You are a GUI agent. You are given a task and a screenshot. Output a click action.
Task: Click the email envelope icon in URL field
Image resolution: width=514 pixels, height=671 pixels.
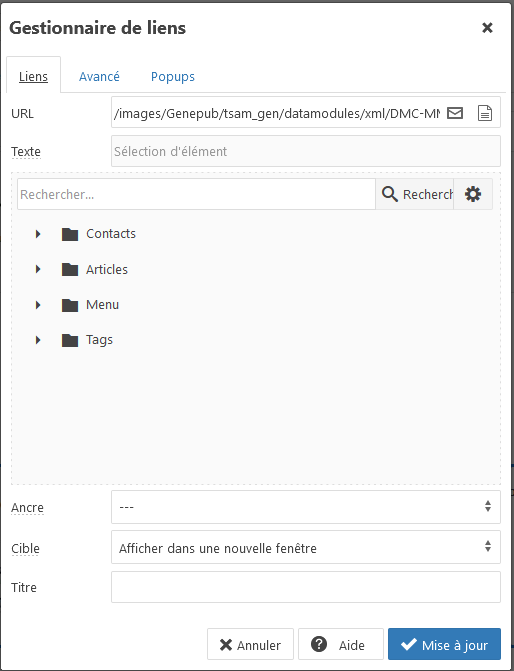tap(455, 113)
